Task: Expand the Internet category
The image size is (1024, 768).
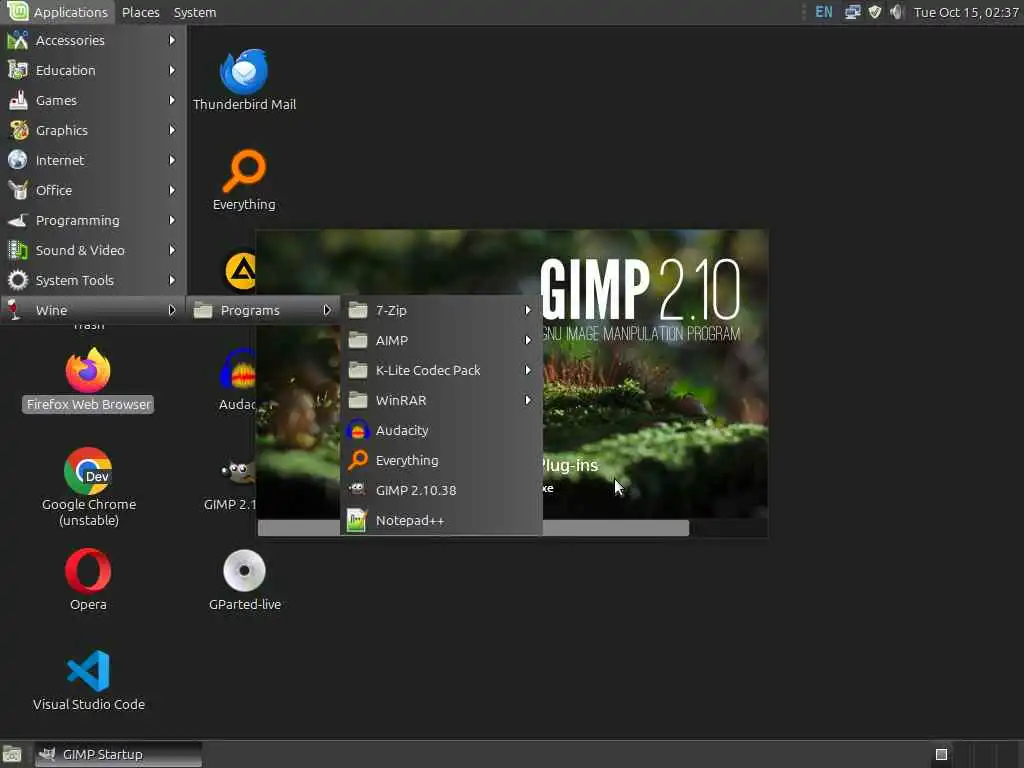Action: [93, 161]
